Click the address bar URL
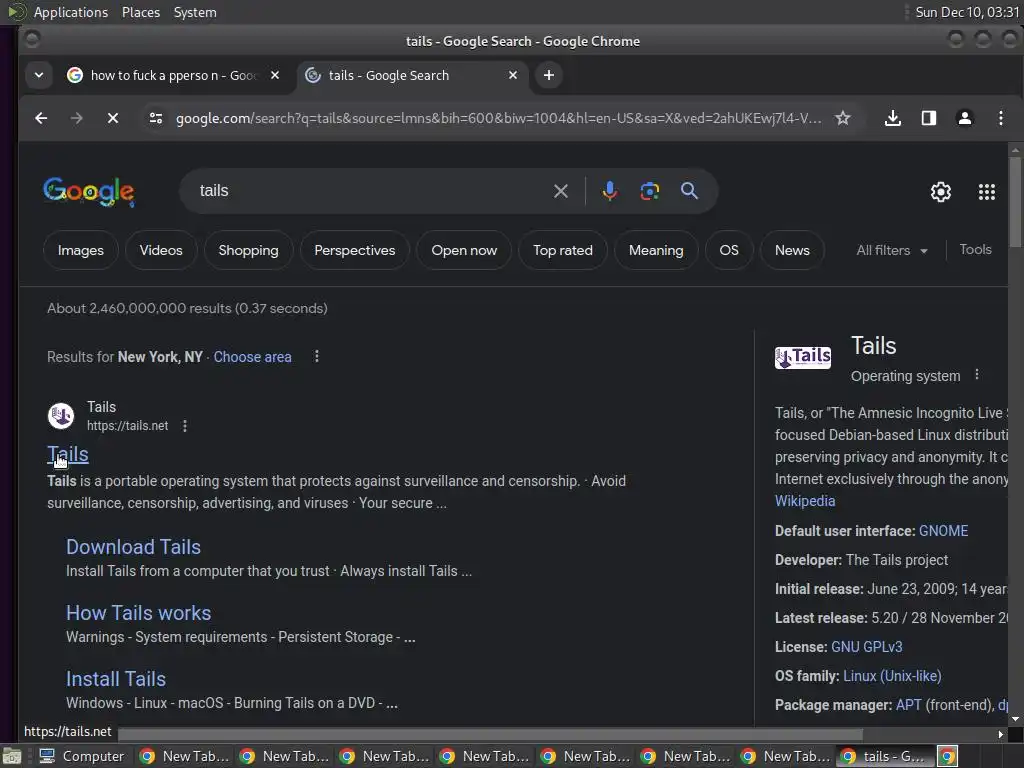 pyautogui.click(x=498, y=118)
